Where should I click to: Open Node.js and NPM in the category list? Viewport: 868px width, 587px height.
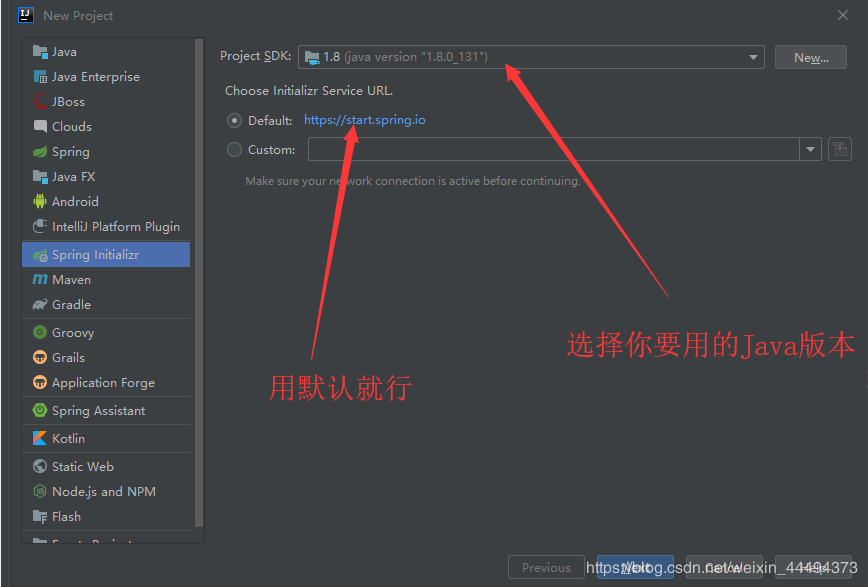click(x=106, y=491)
